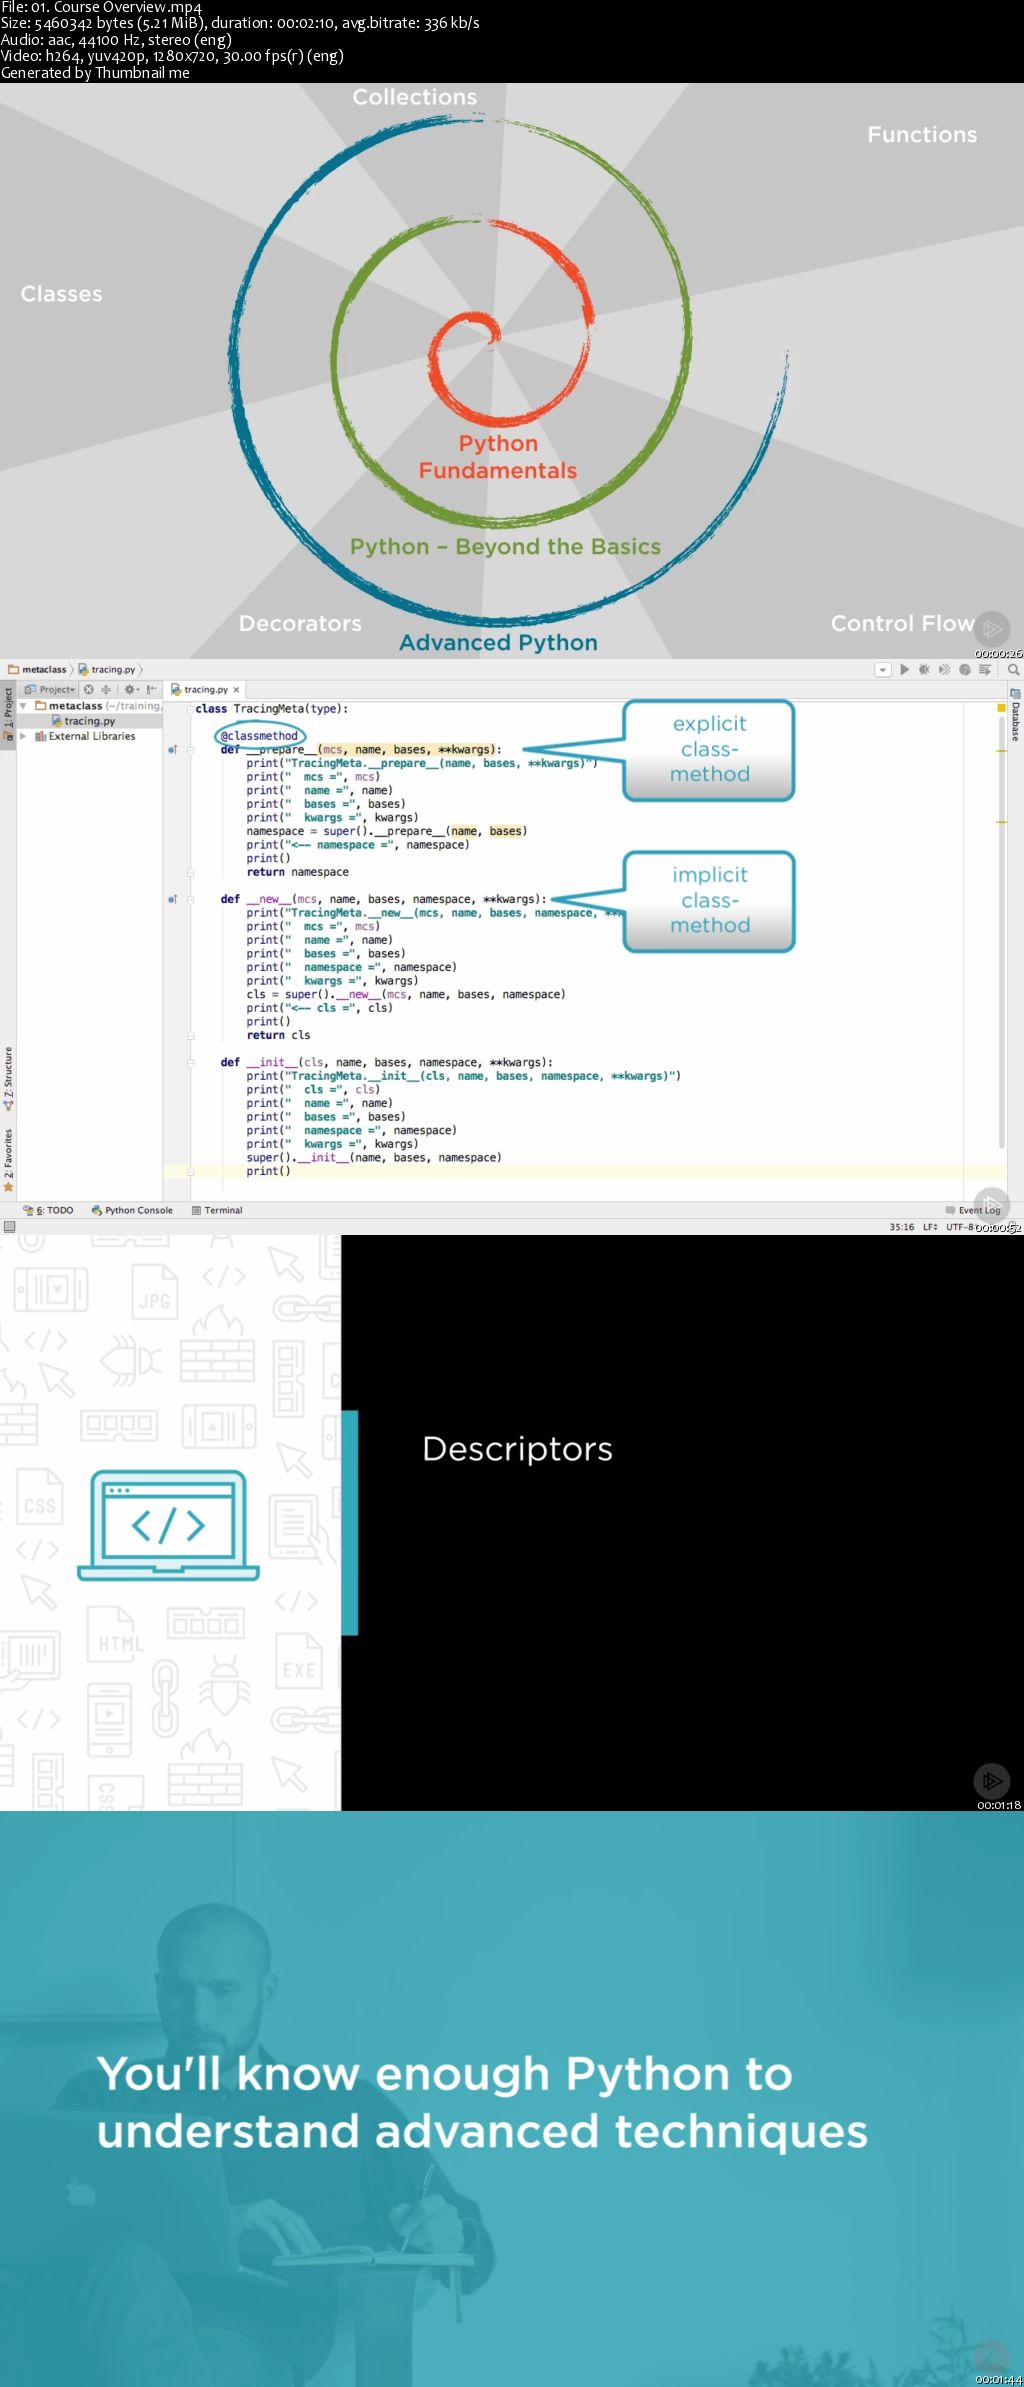Expand External Libraries tree node
This screenshot has height=2387, width=1024.
(23, 736)
